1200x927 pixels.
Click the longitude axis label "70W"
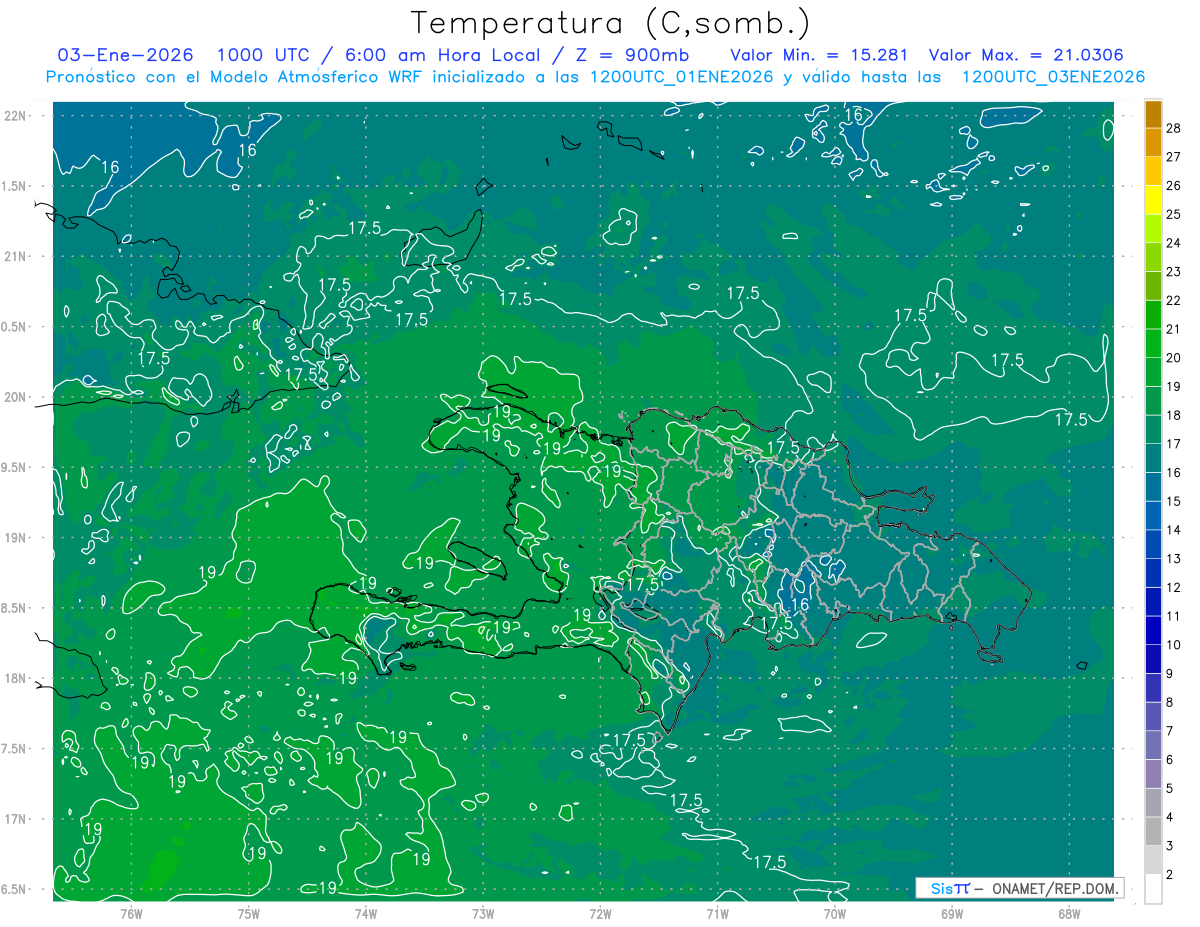(x=835, y=912)
